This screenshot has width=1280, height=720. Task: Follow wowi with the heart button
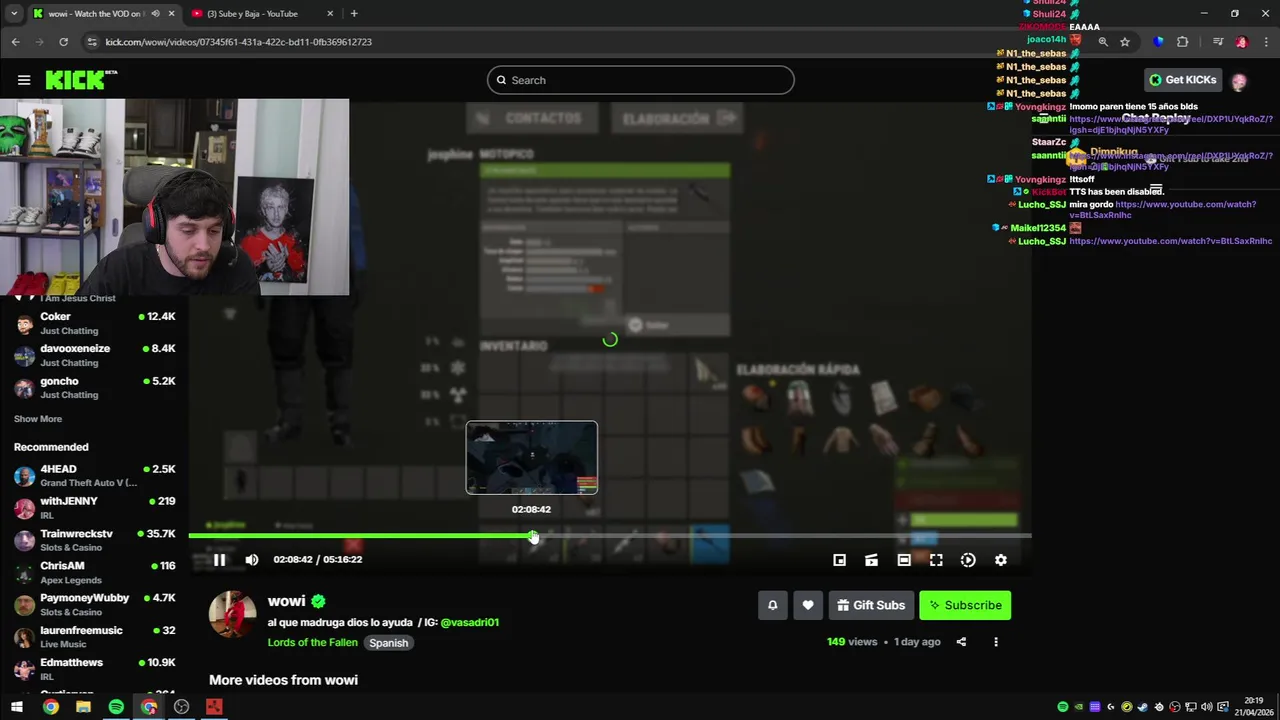808,605
